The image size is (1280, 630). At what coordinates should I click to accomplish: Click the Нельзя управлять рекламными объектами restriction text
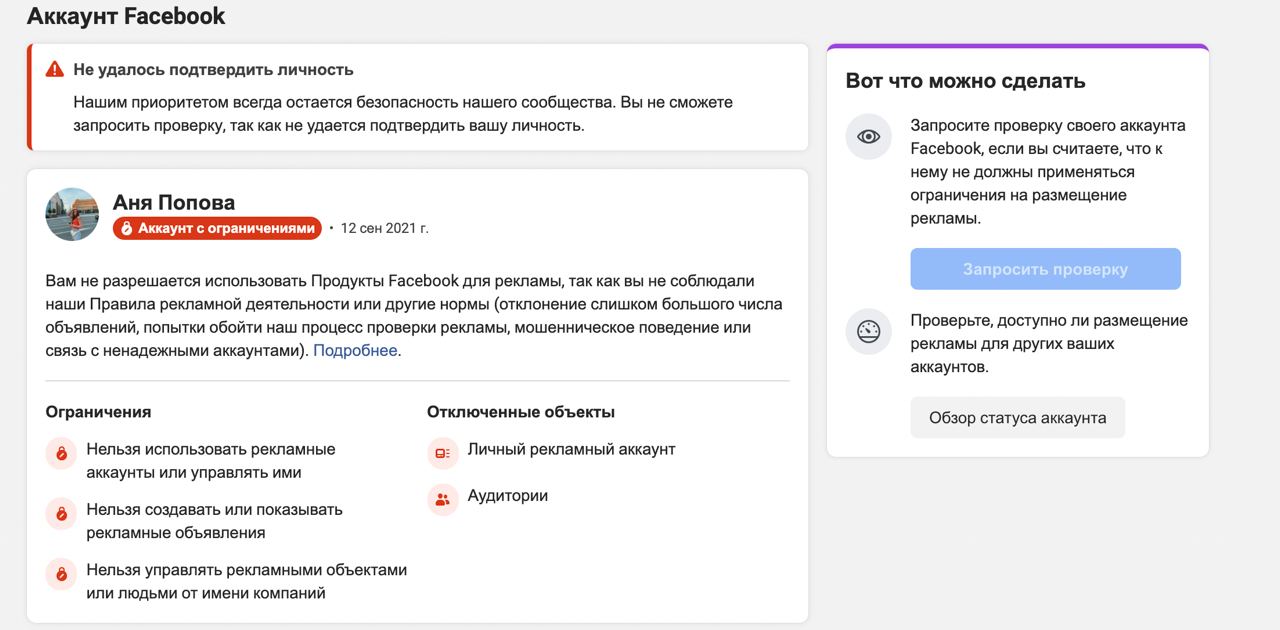(x=247, y=582)
